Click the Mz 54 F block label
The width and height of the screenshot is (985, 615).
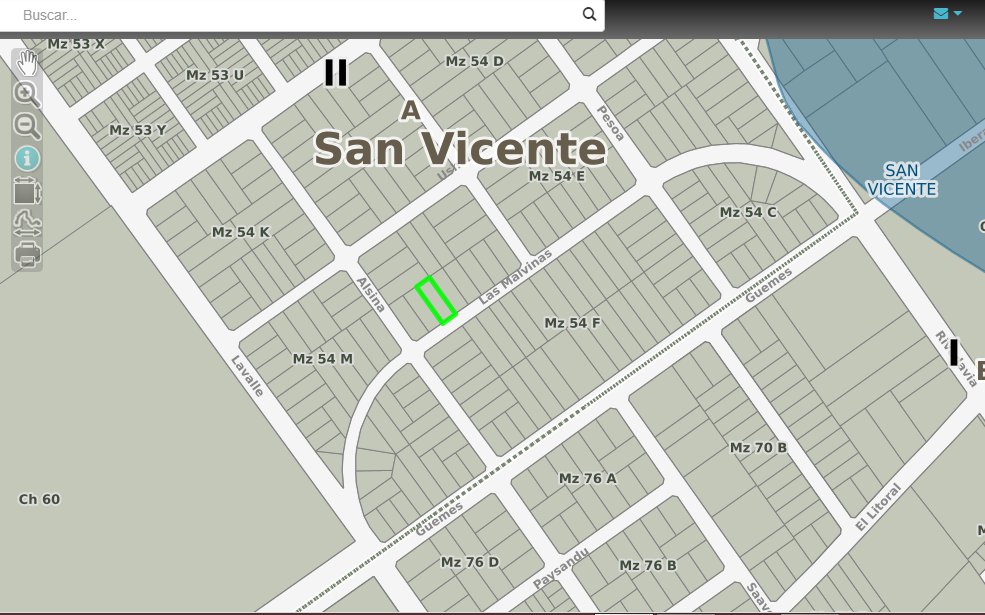(x=572, y=323)
